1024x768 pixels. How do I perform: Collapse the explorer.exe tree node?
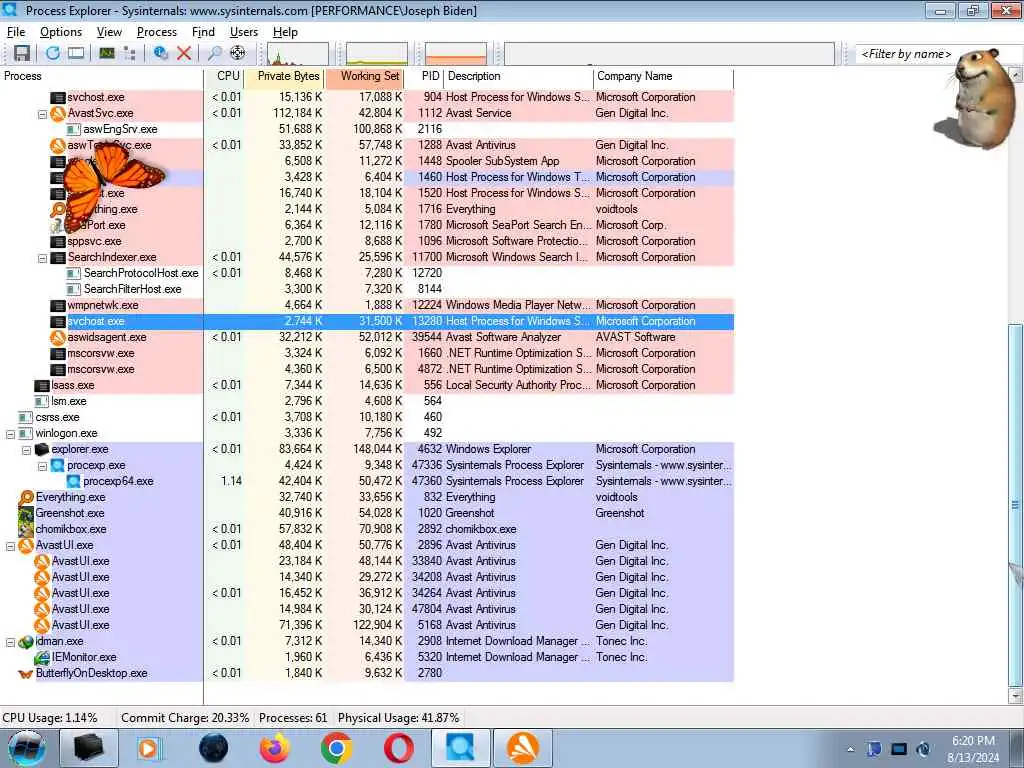(26, 451)
